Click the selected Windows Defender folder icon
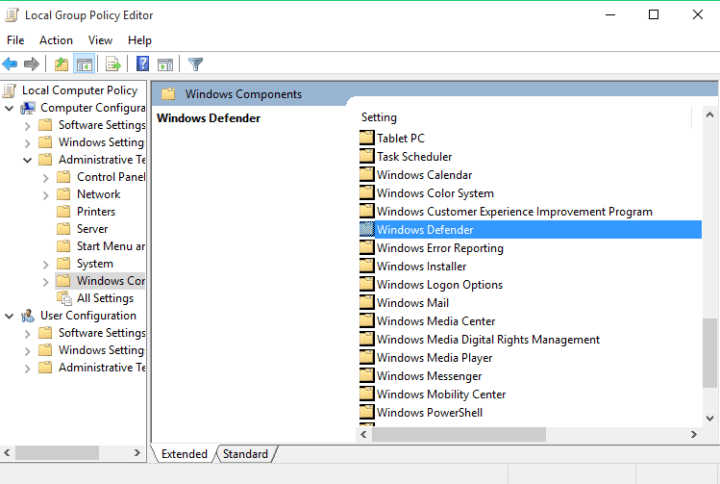The height and width of the screenshot is (484, 720). click(x=366, y=229)
